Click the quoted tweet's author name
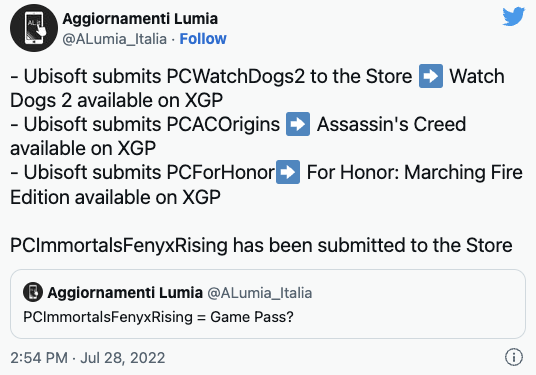 (125, 293)
